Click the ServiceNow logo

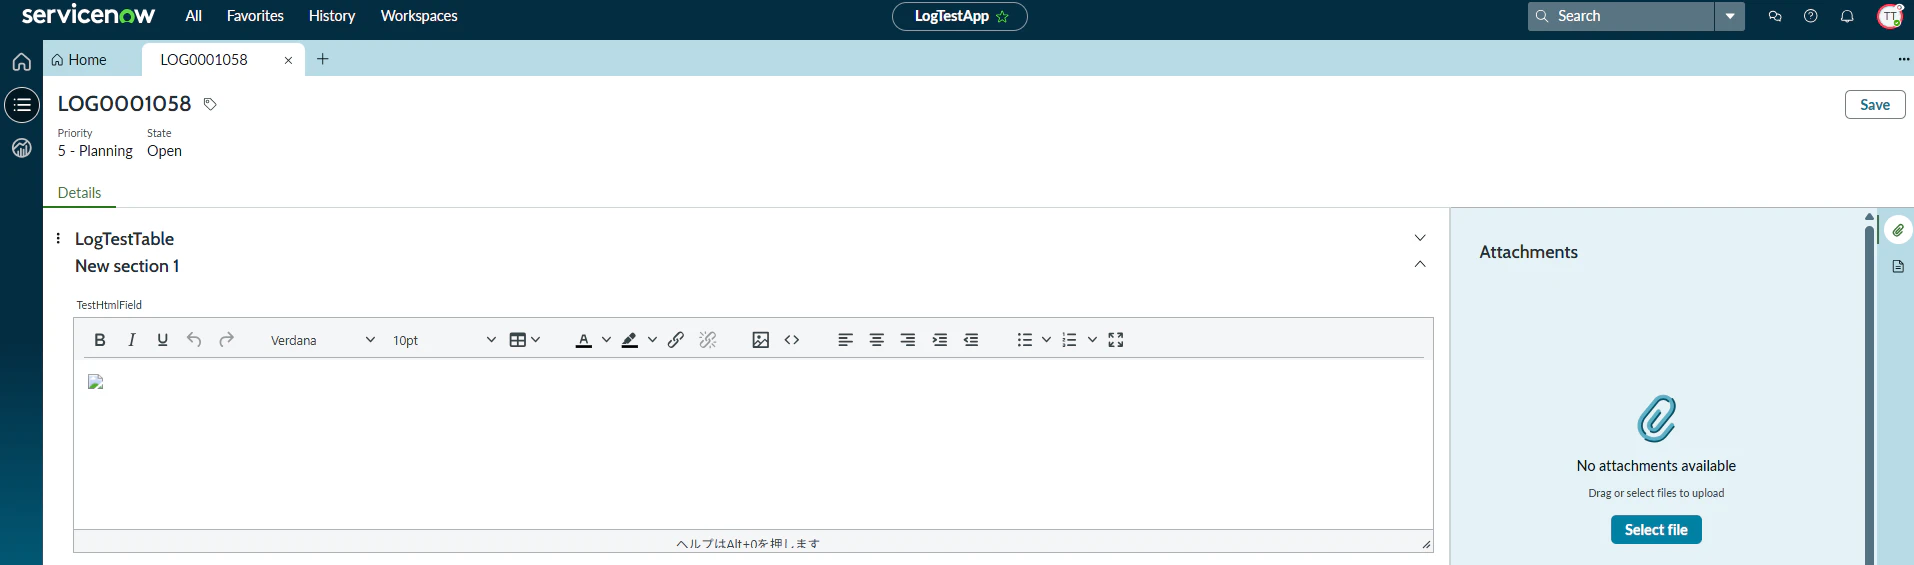point(88,15)
